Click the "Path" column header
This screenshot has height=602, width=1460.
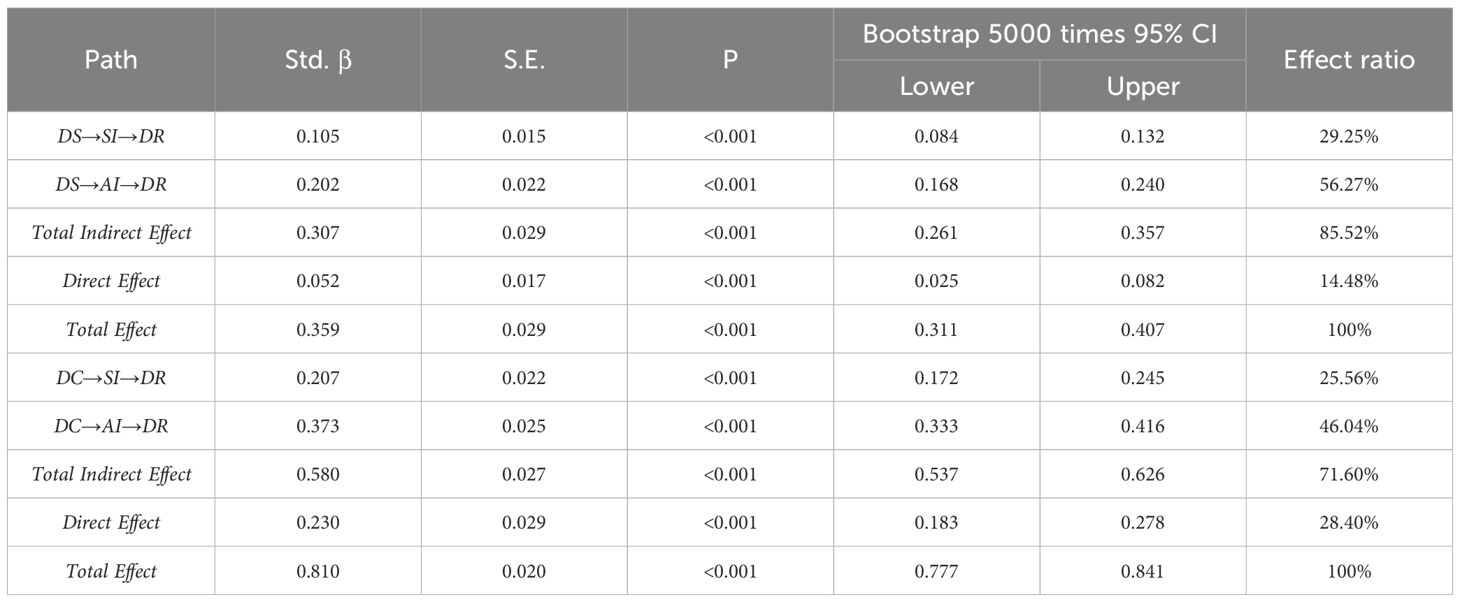point(110,59)
